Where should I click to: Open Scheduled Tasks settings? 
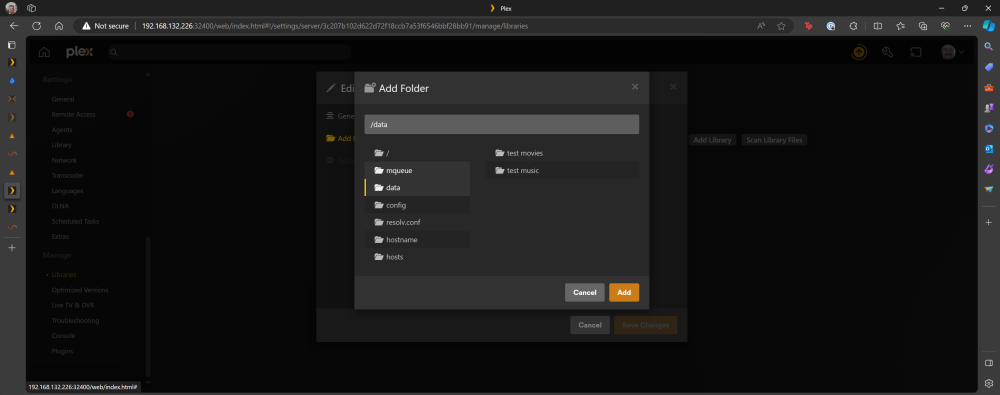[x=75, y=221]
